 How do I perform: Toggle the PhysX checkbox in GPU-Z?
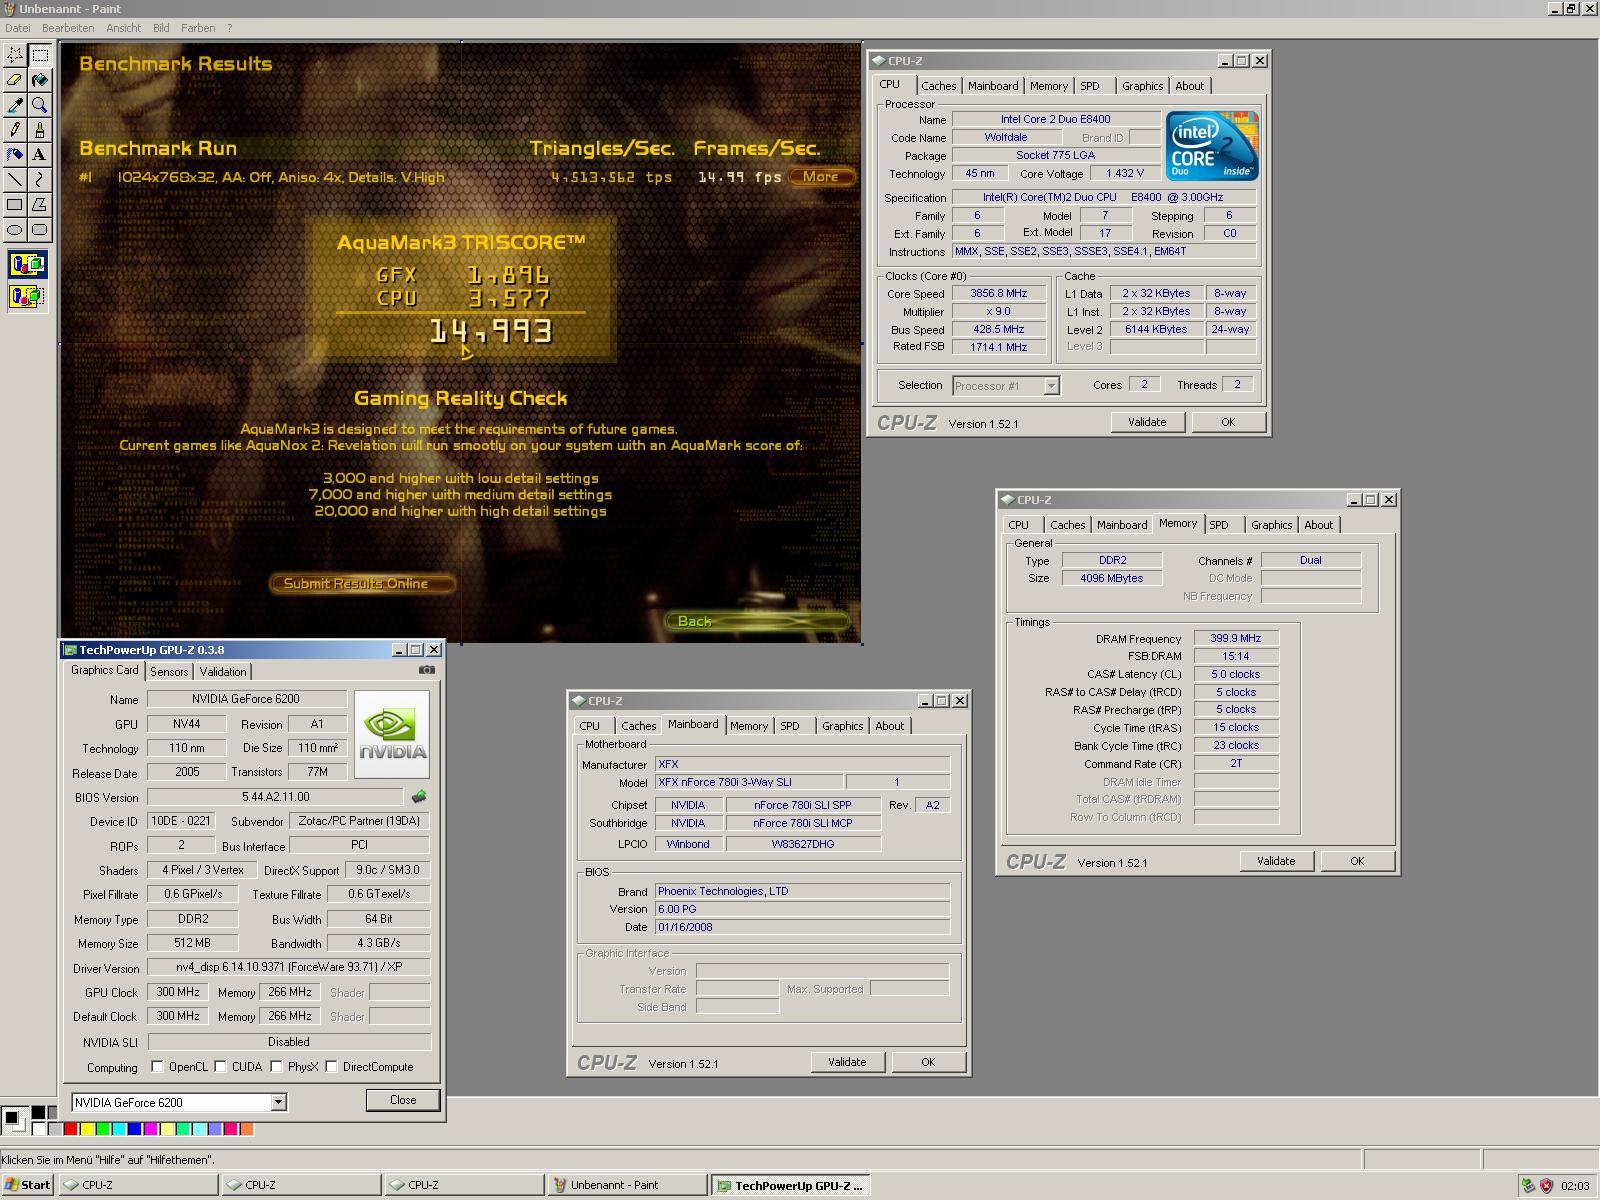click(x=277, y=1067)
